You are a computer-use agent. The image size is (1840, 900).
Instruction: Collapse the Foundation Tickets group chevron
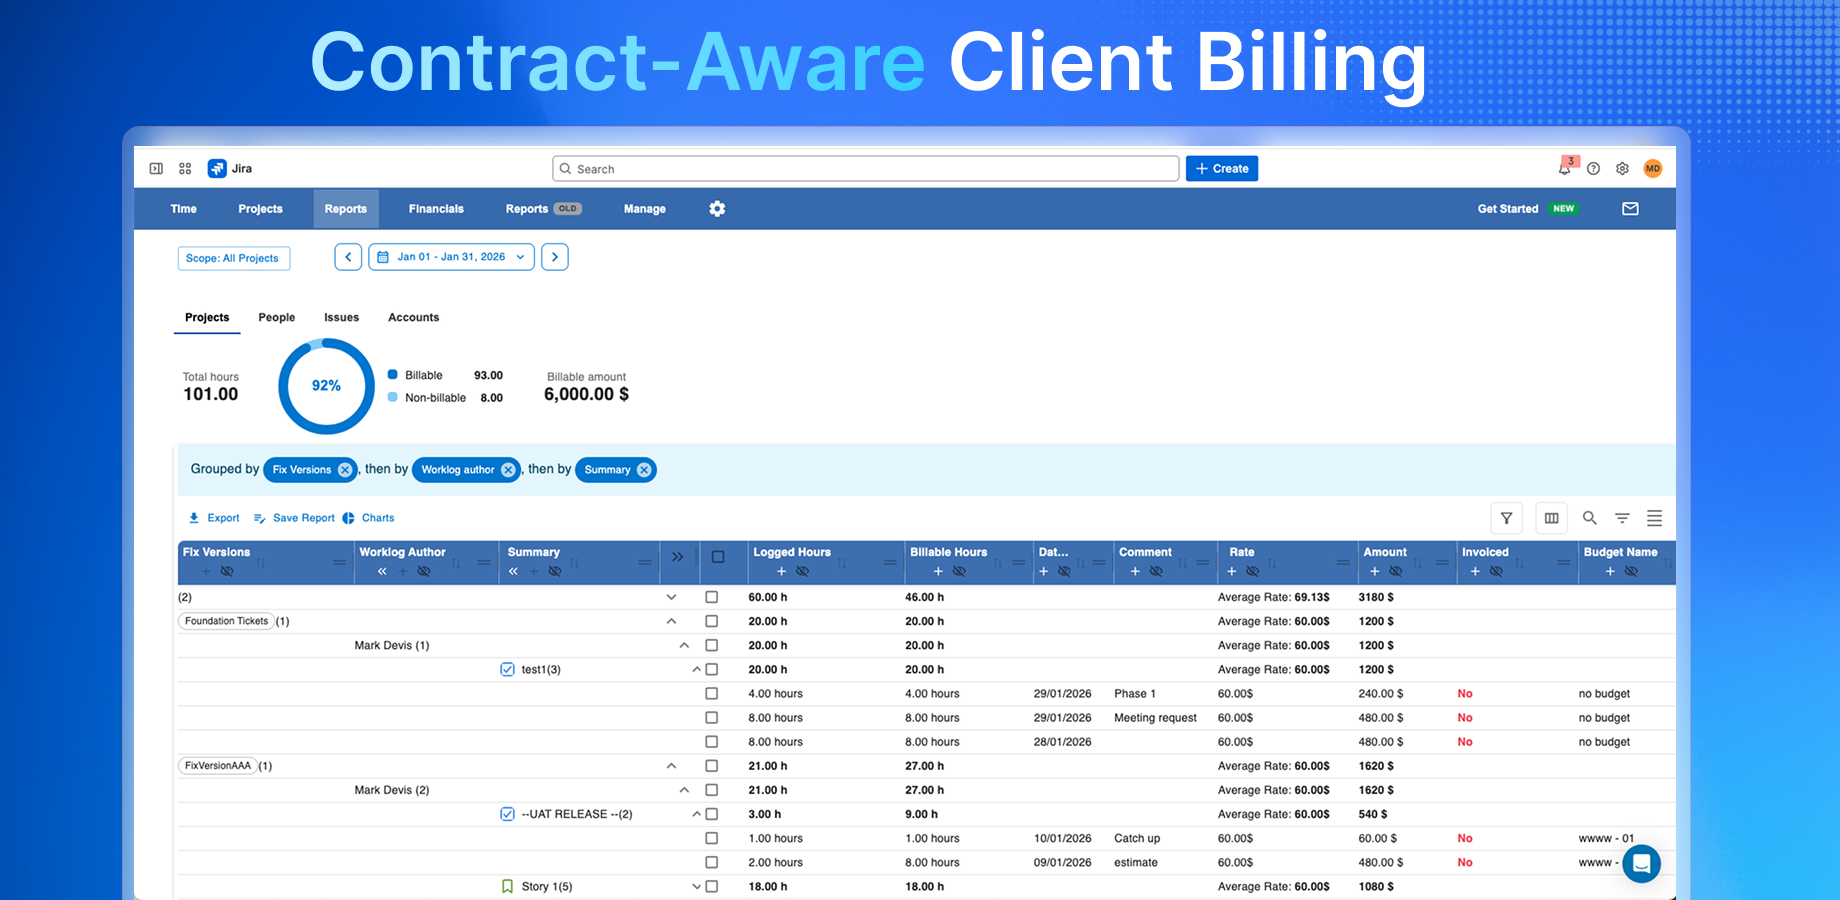point(672,621)
